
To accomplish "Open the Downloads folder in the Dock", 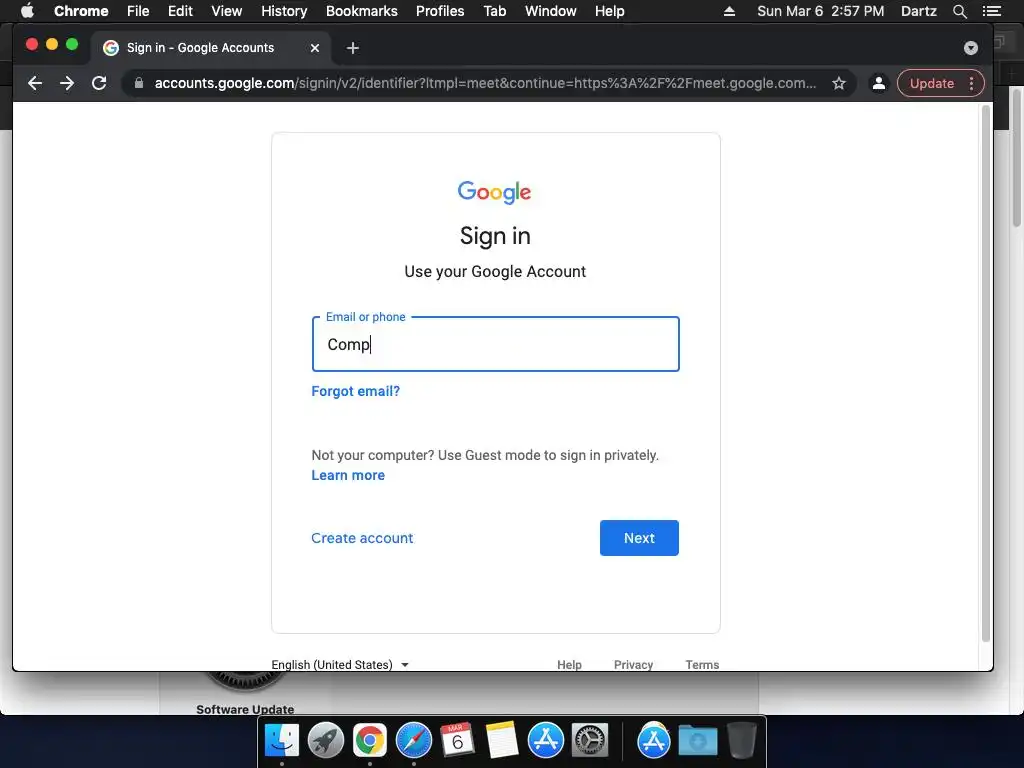I will click(697, 740).
